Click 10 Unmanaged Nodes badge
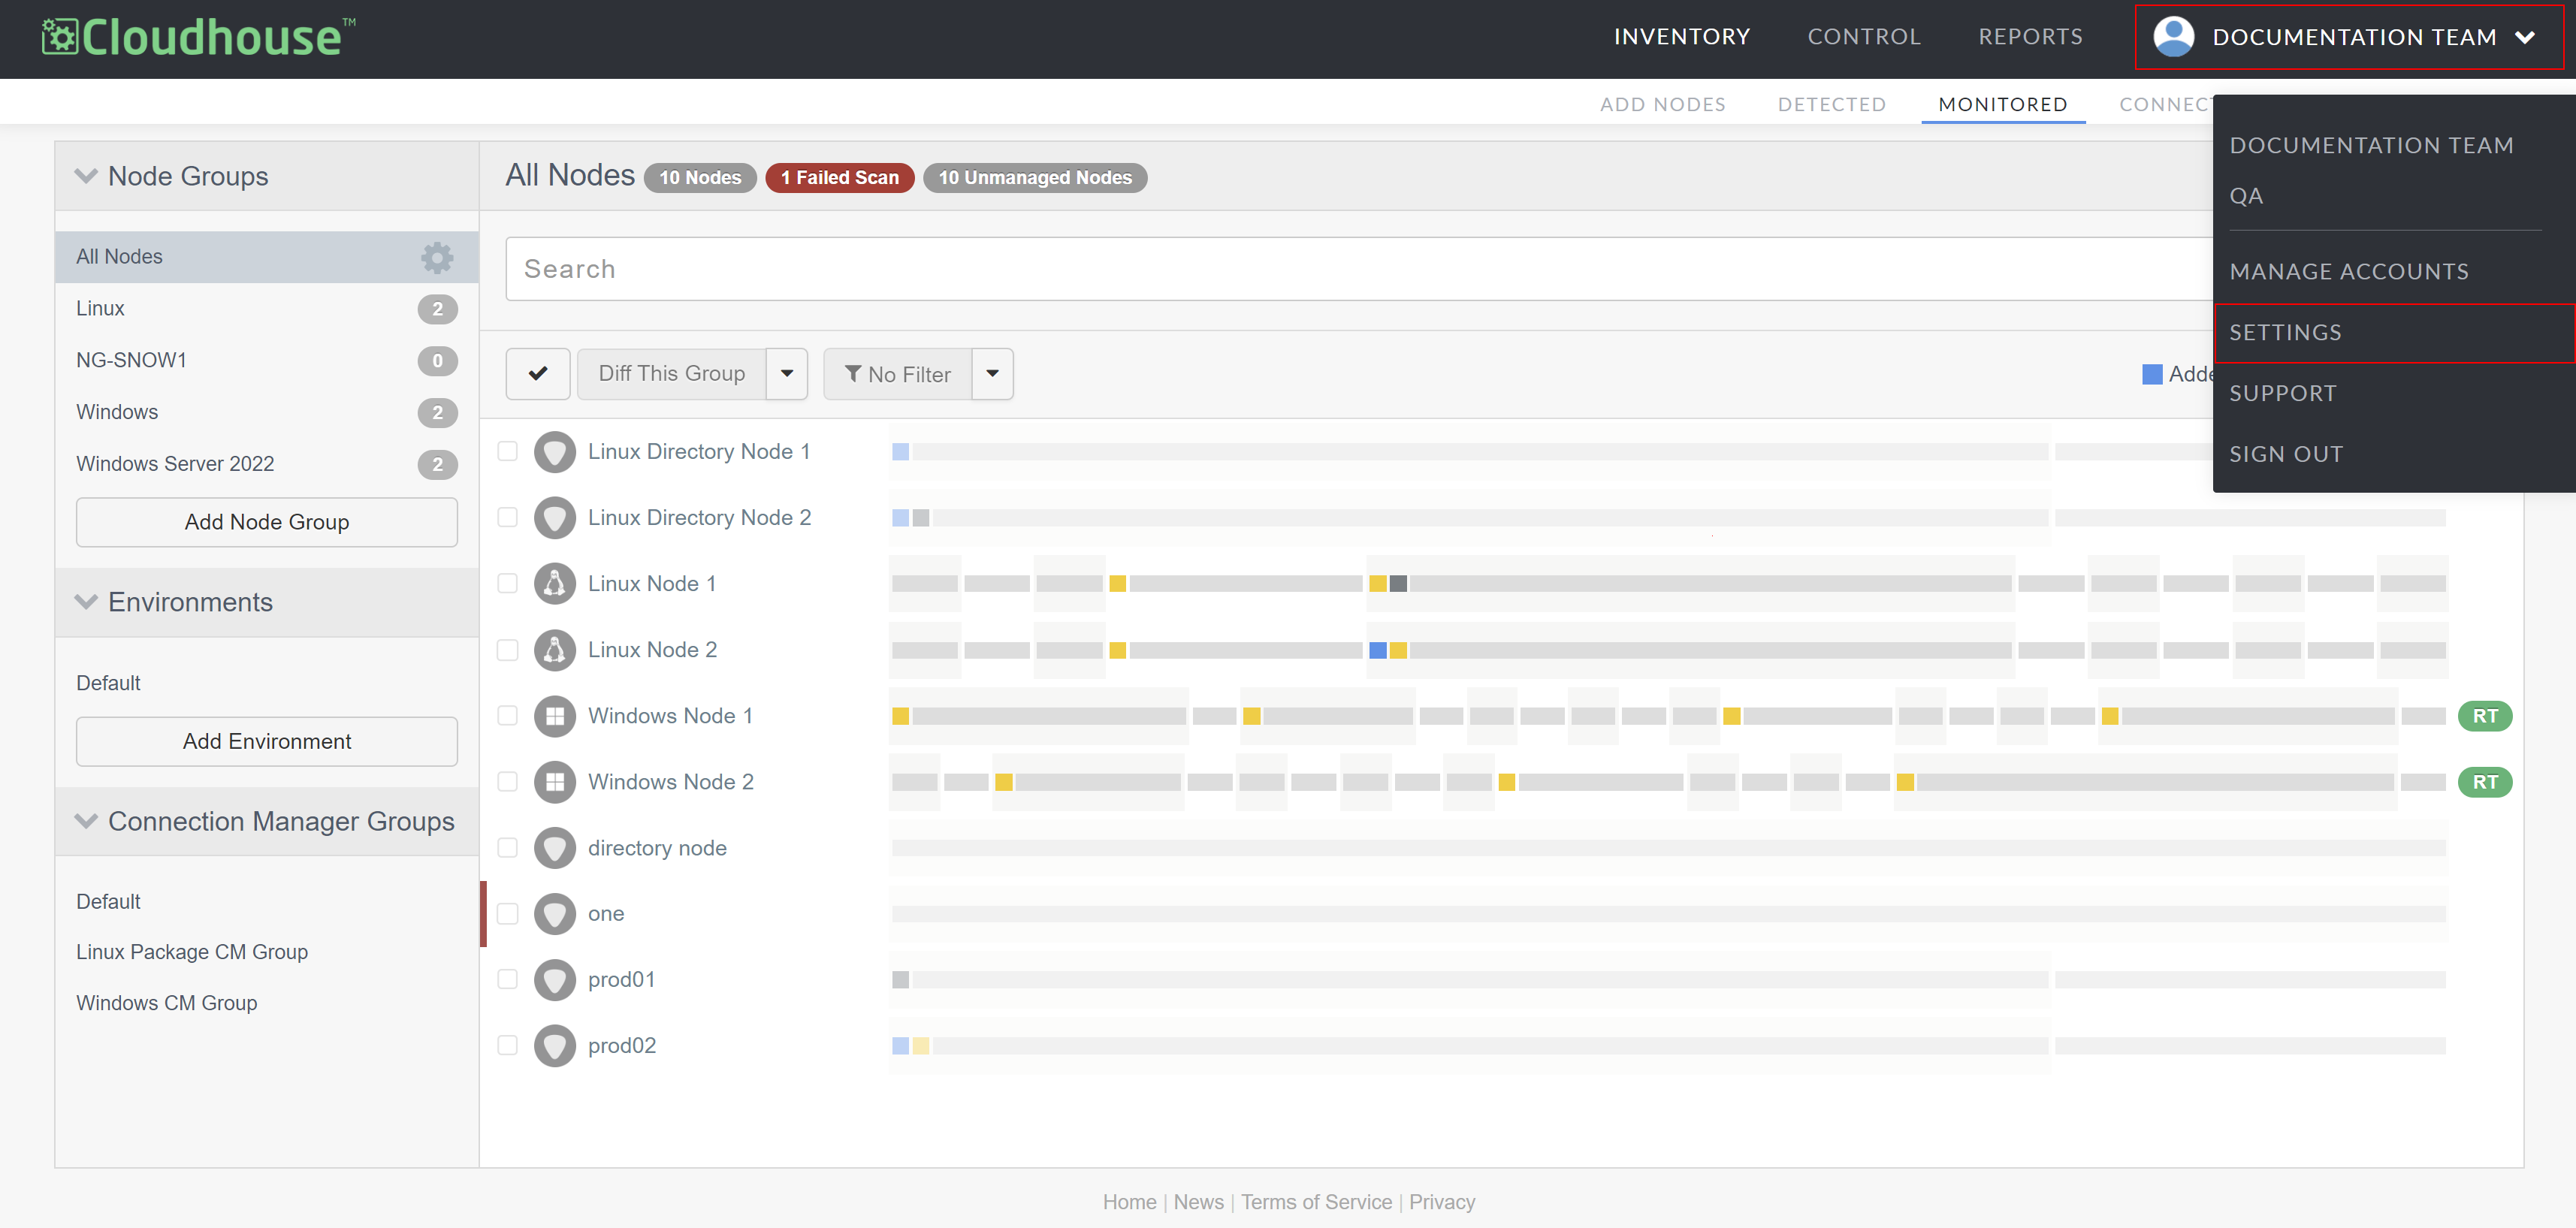Image resolution: width=2576 pixels, height=1228 pixels. pos(1035,177)
